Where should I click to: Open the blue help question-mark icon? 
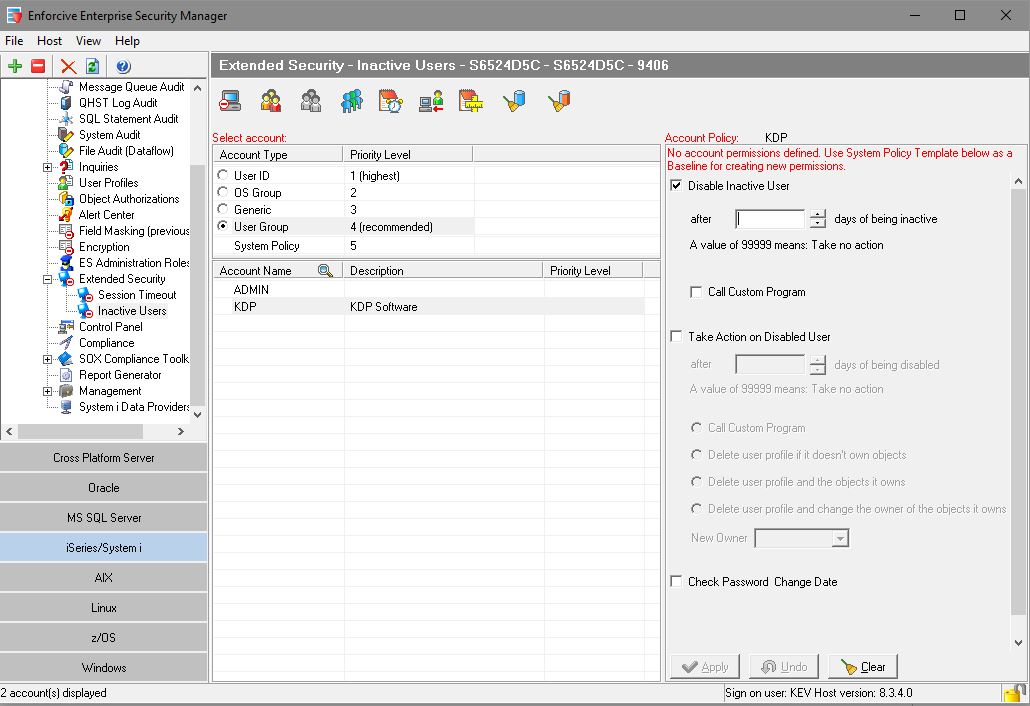(x=123, y=66)
